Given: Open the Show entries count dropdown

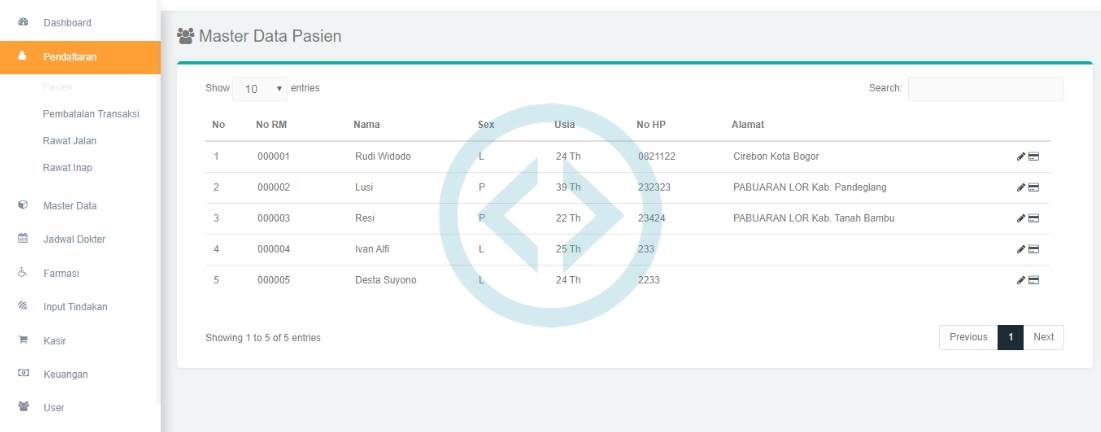Looking at the screenshot, I should [x=261, y=89].
